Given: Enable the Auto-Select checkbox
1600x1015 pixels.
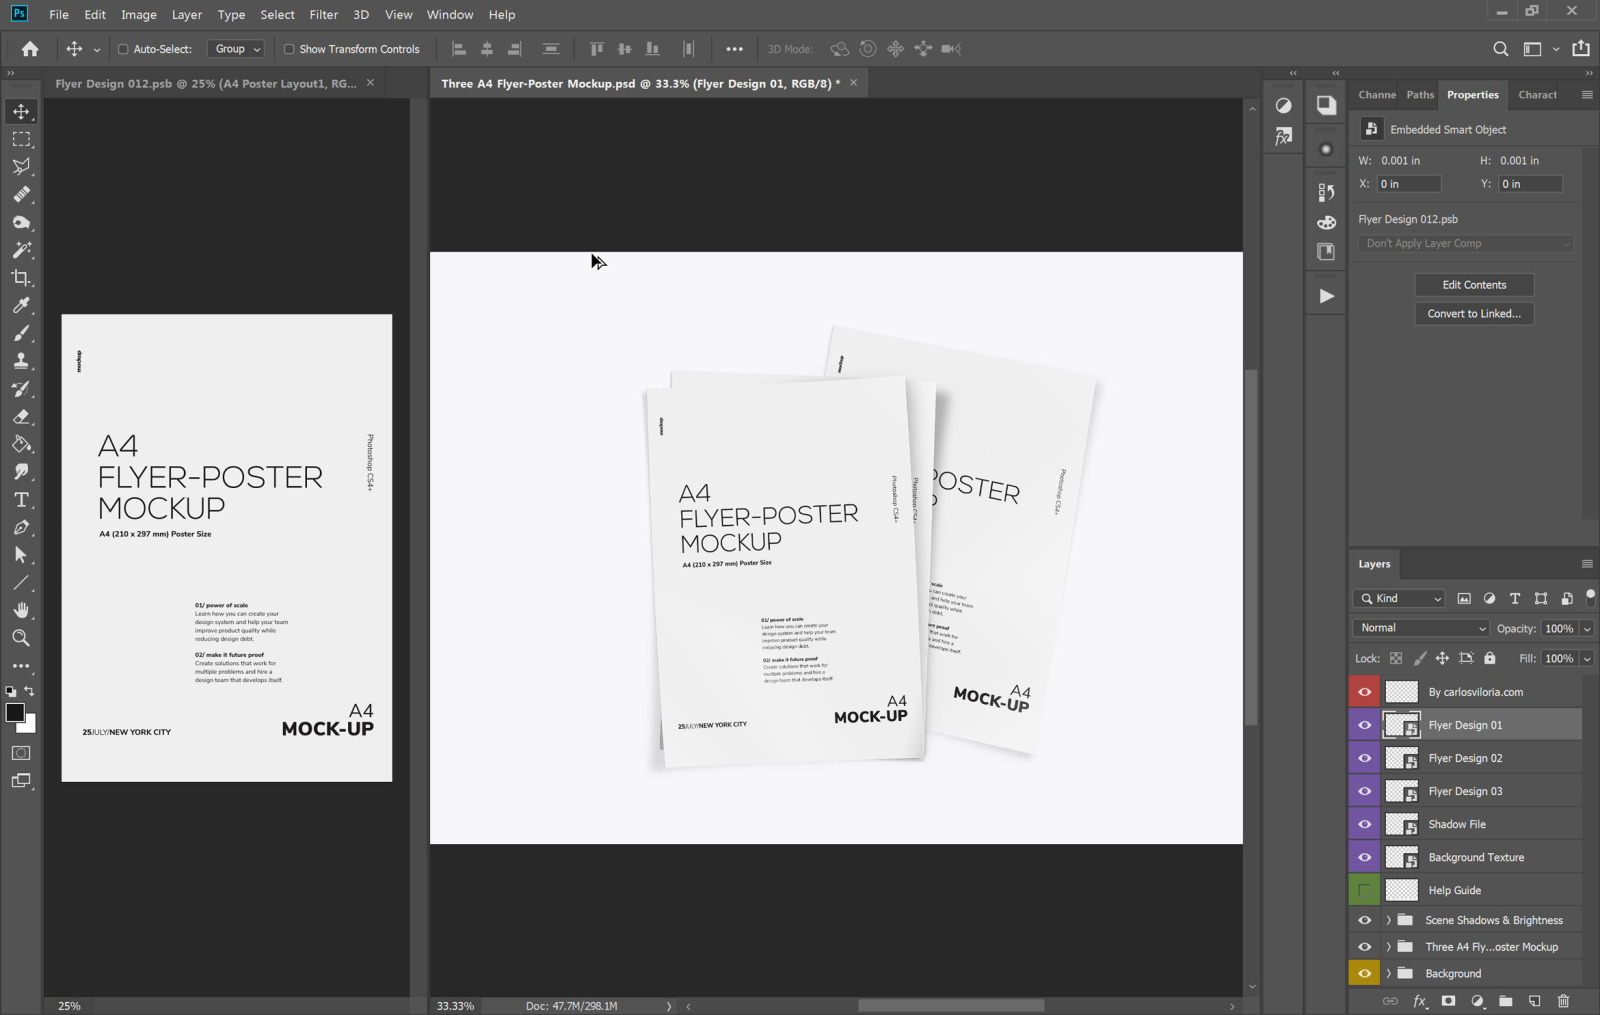Looking at the screenshot, I should point(124,49).
